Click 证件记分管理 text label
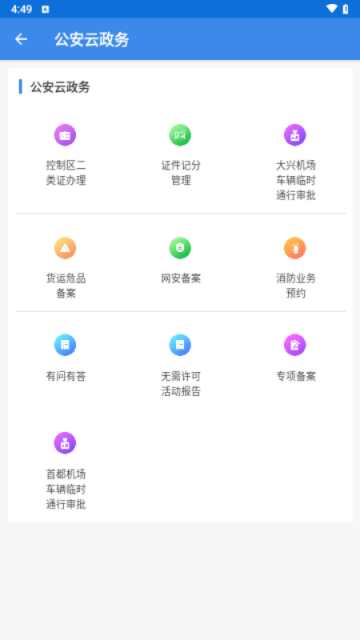Screen dimensions: 360x640 coord(181,173)
